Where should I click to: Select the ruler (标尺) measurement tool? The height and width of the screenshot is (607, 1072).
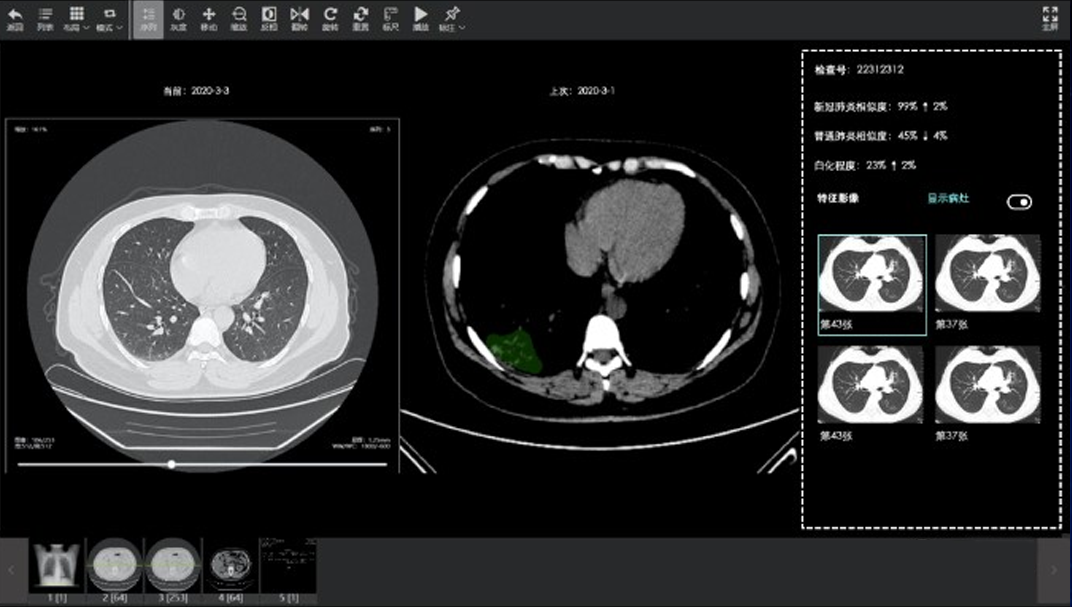(x=390, y=18)
